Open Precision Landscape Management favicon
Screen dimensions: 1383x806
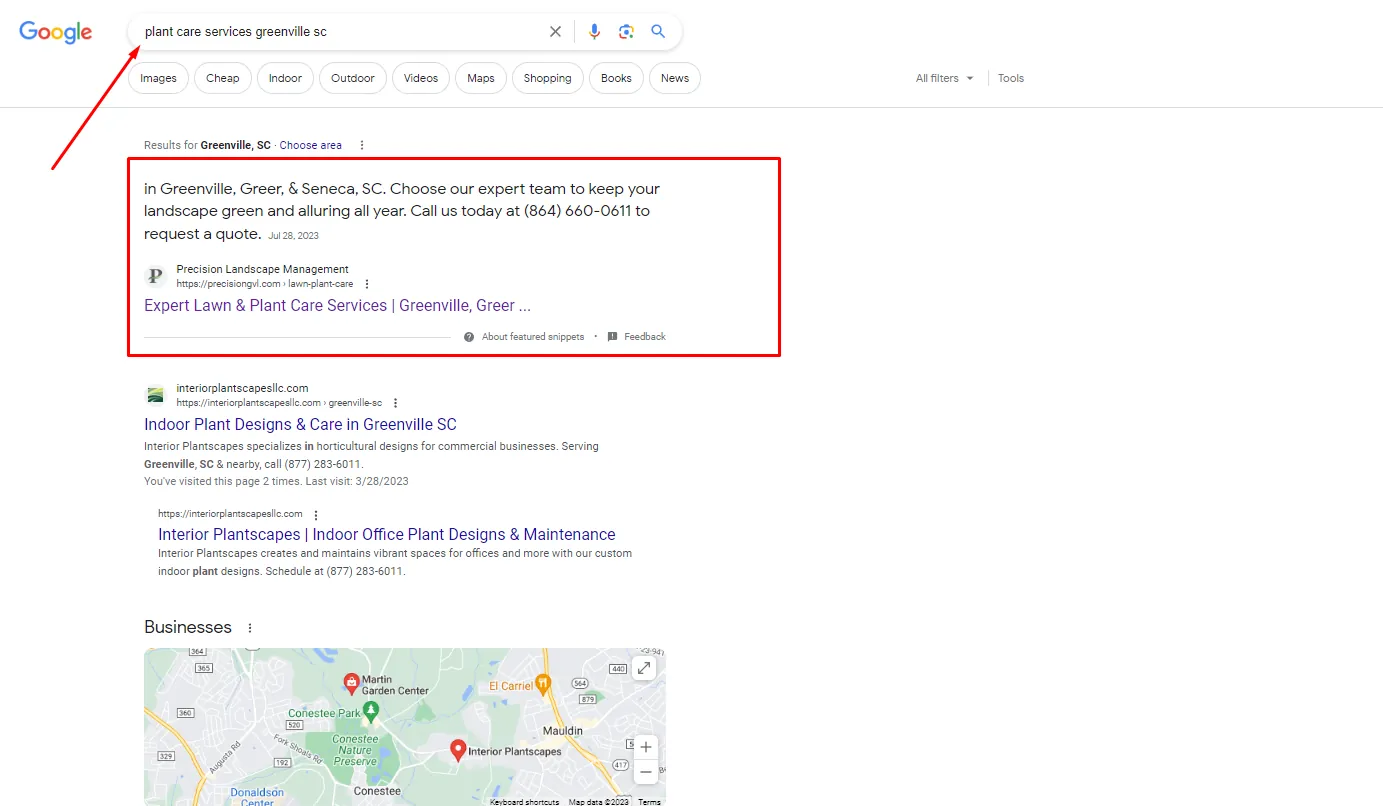point(155,276)
